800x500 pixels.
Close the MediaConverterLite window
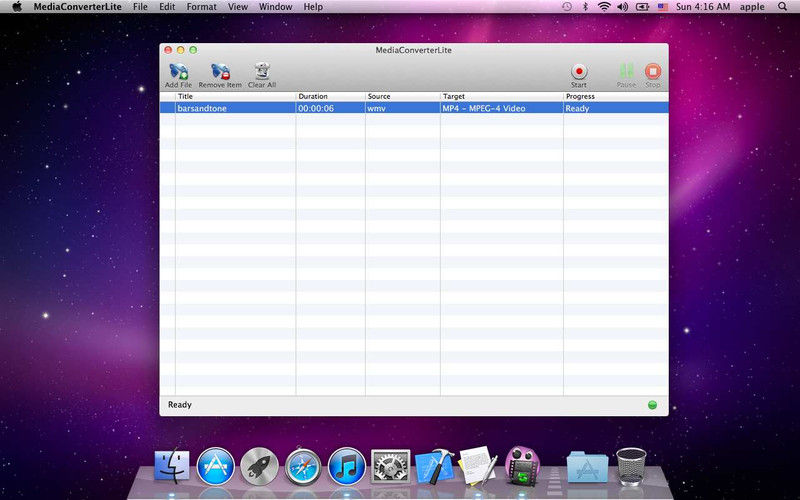(x=168, y=50)
